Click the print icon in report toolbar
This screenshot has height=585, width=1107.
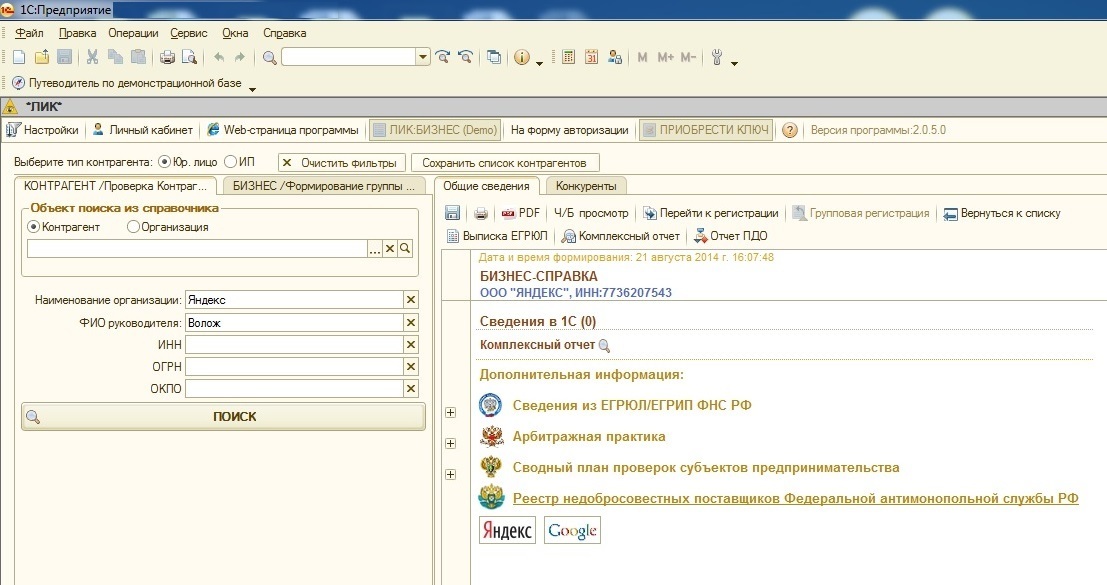point(481,213)
